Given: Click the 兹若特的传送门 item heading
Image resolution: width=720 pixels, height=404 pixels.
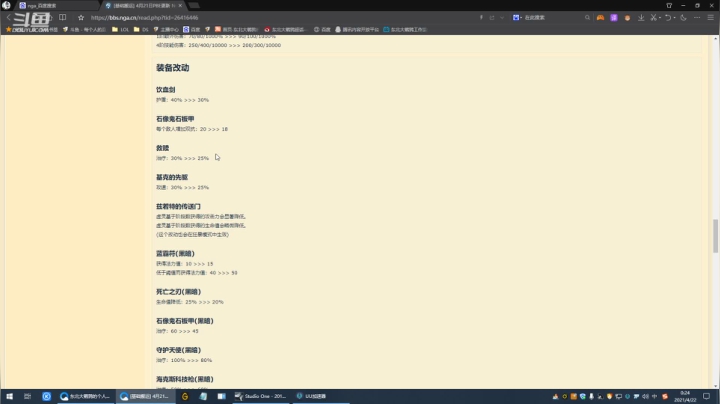Looking at the screenshot, I should 178,207.
